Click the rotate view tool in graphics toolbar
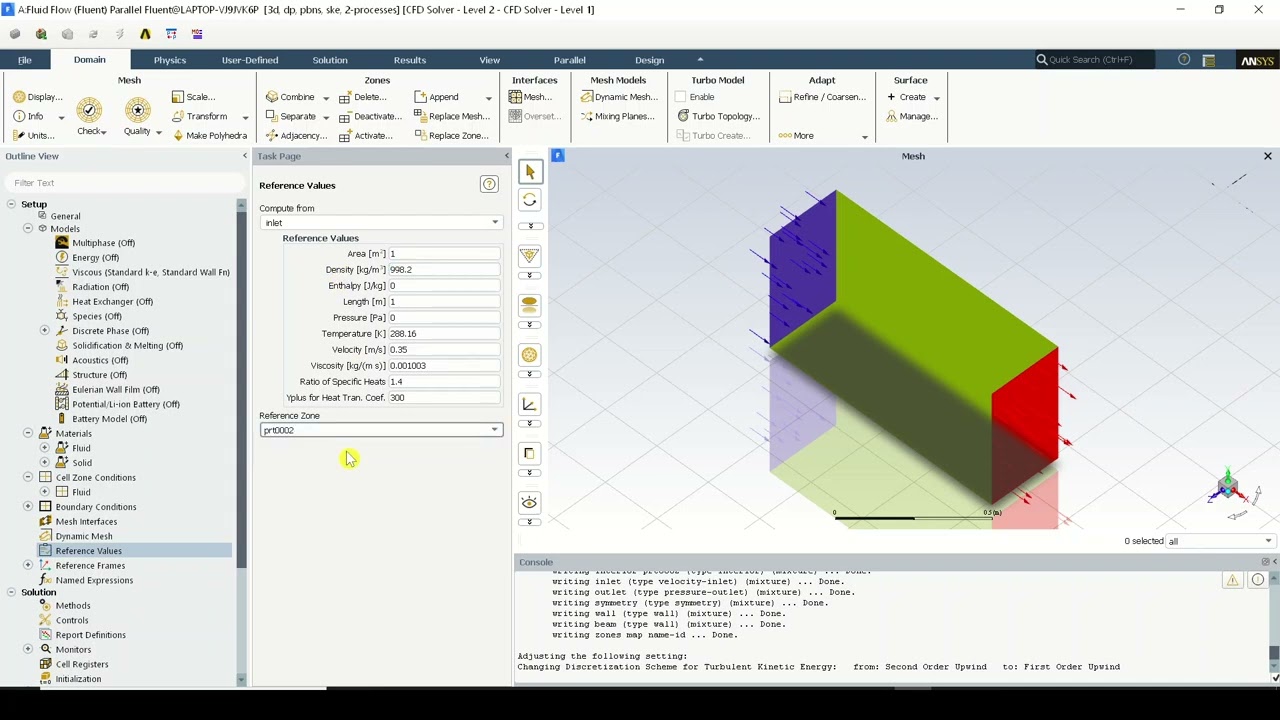 click(x=530, y=200)
